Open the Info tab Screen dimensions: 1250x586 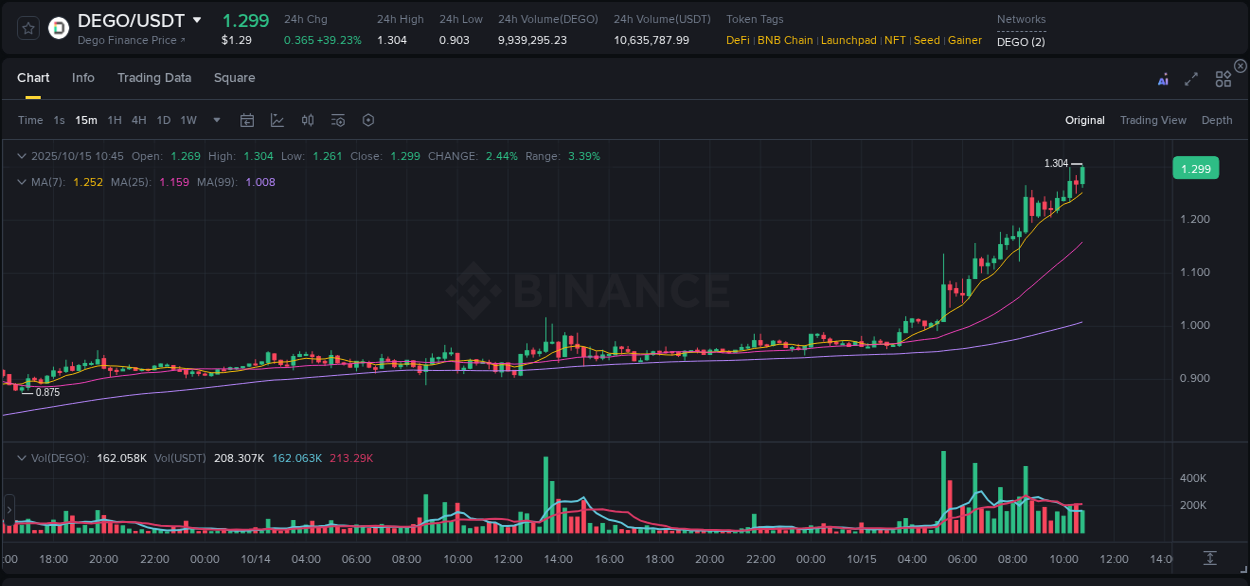(83, 78)
